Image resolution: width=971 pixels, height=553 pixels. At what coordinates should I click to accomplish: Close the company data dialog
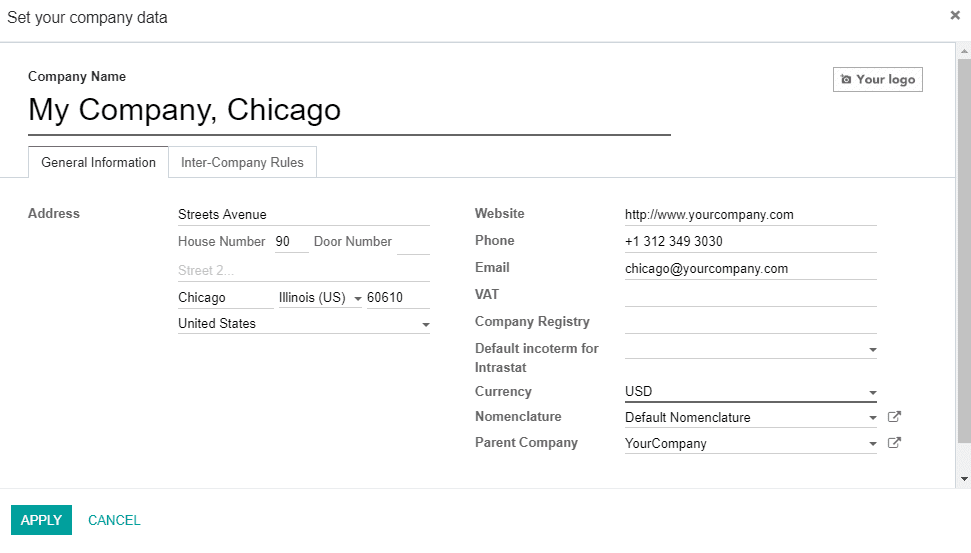[x=955, y=15]
